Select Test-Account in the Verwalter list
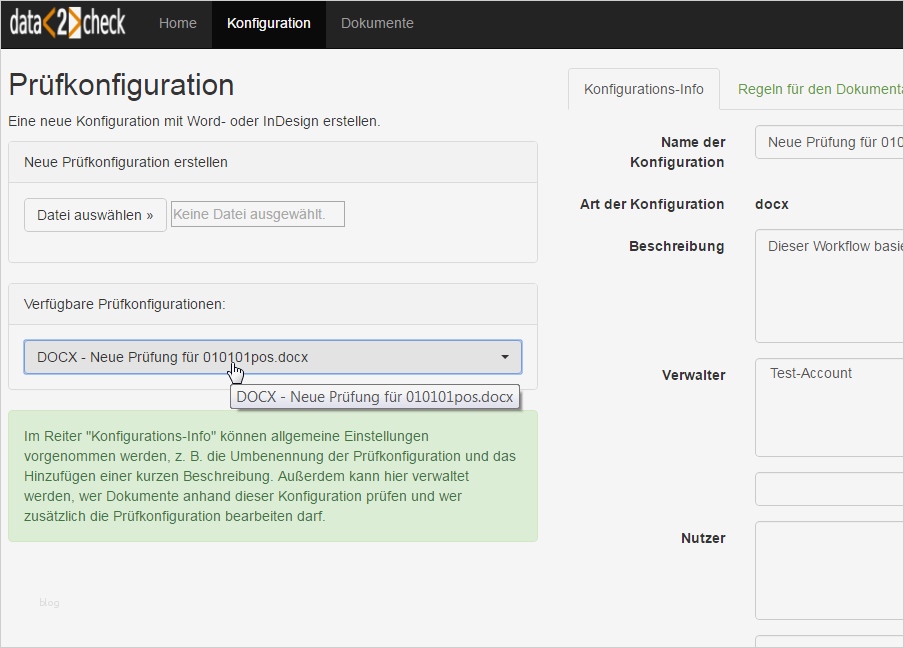This screenshot has height=648, width=904. point(811,373)
